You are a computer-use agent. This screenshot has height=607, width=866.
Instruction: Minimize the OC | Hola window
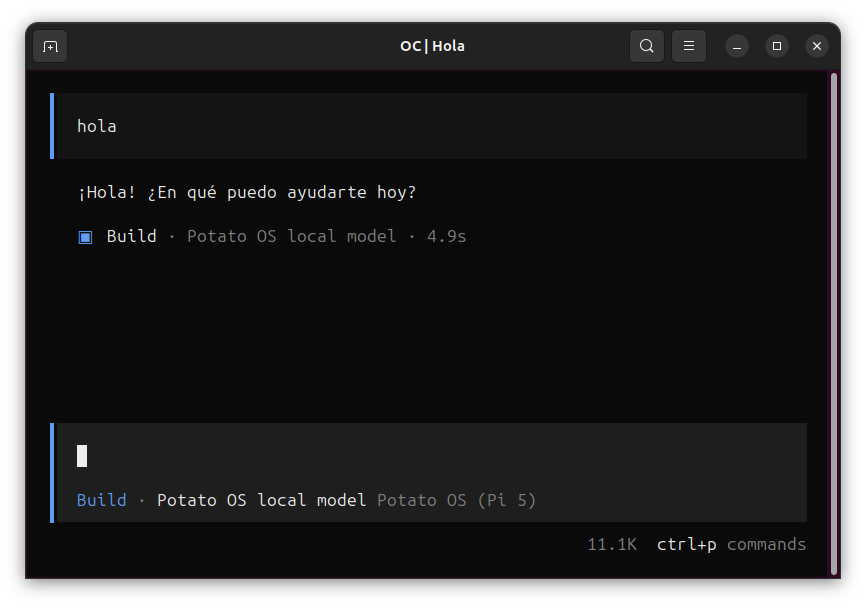pos(737,46)
